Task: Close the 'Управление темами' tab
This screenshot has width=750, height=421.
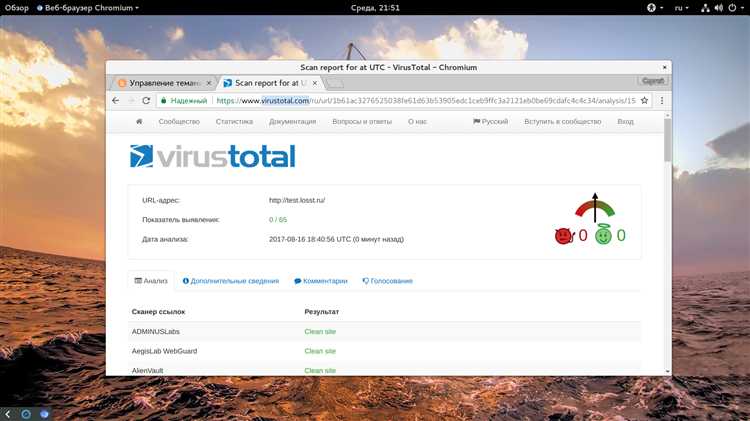Action: (209, 83)
